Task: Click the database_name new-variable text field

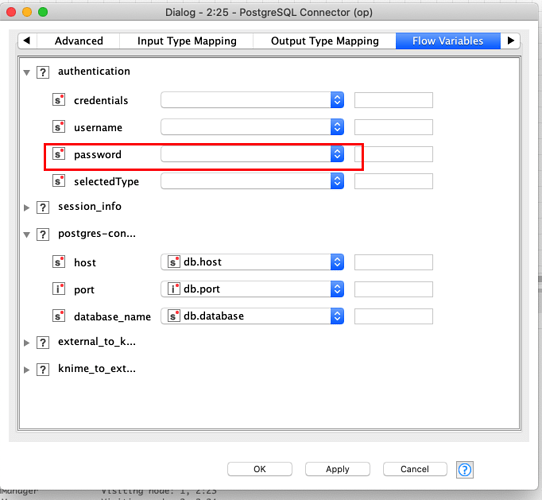Action: coord(393,316)
